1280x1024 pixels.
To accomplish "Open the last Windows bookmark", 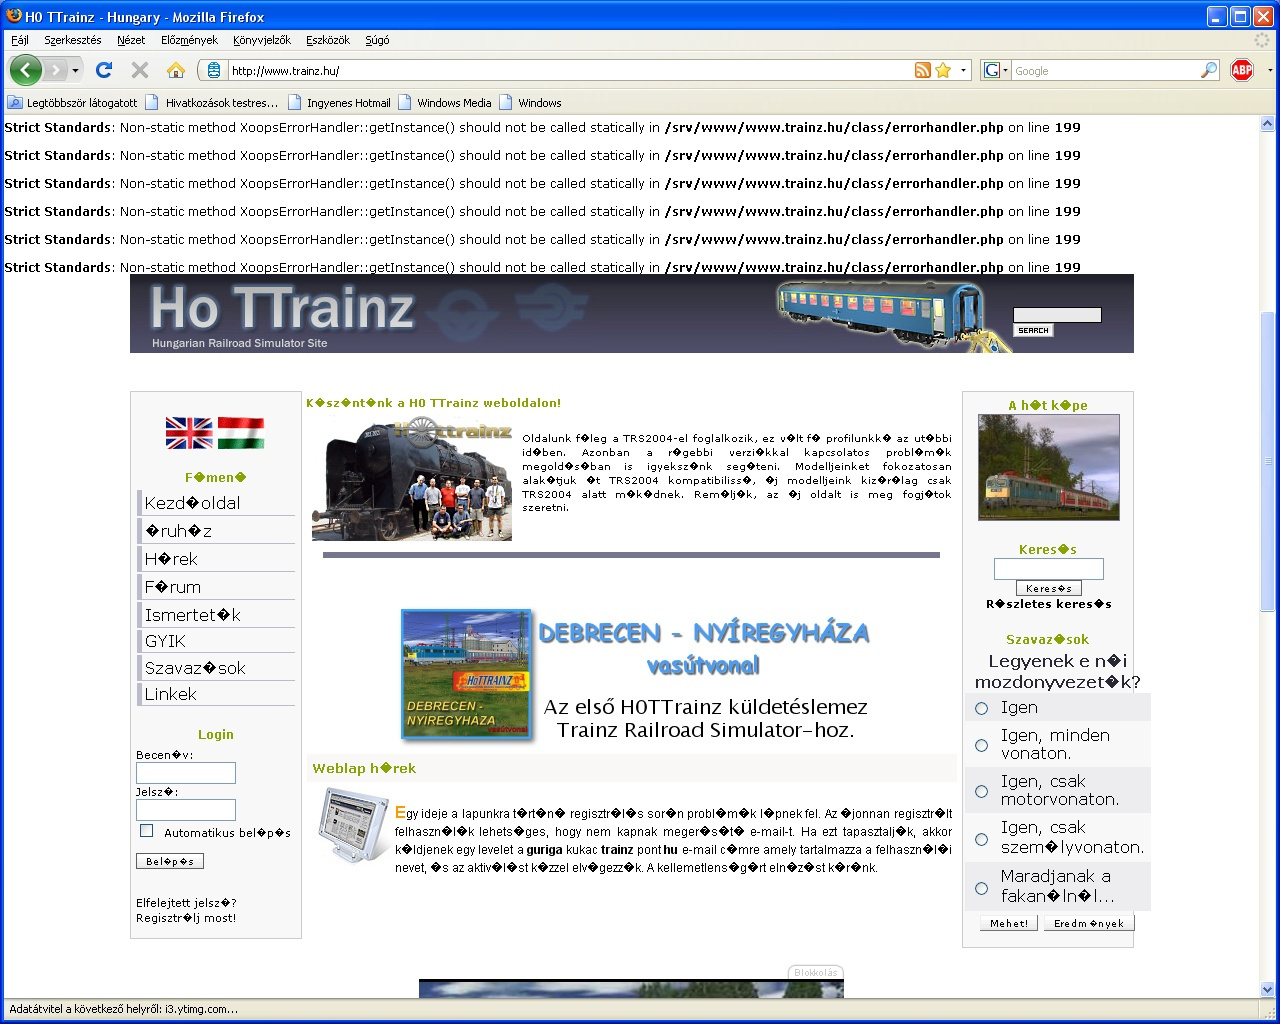I will [531, 102].
